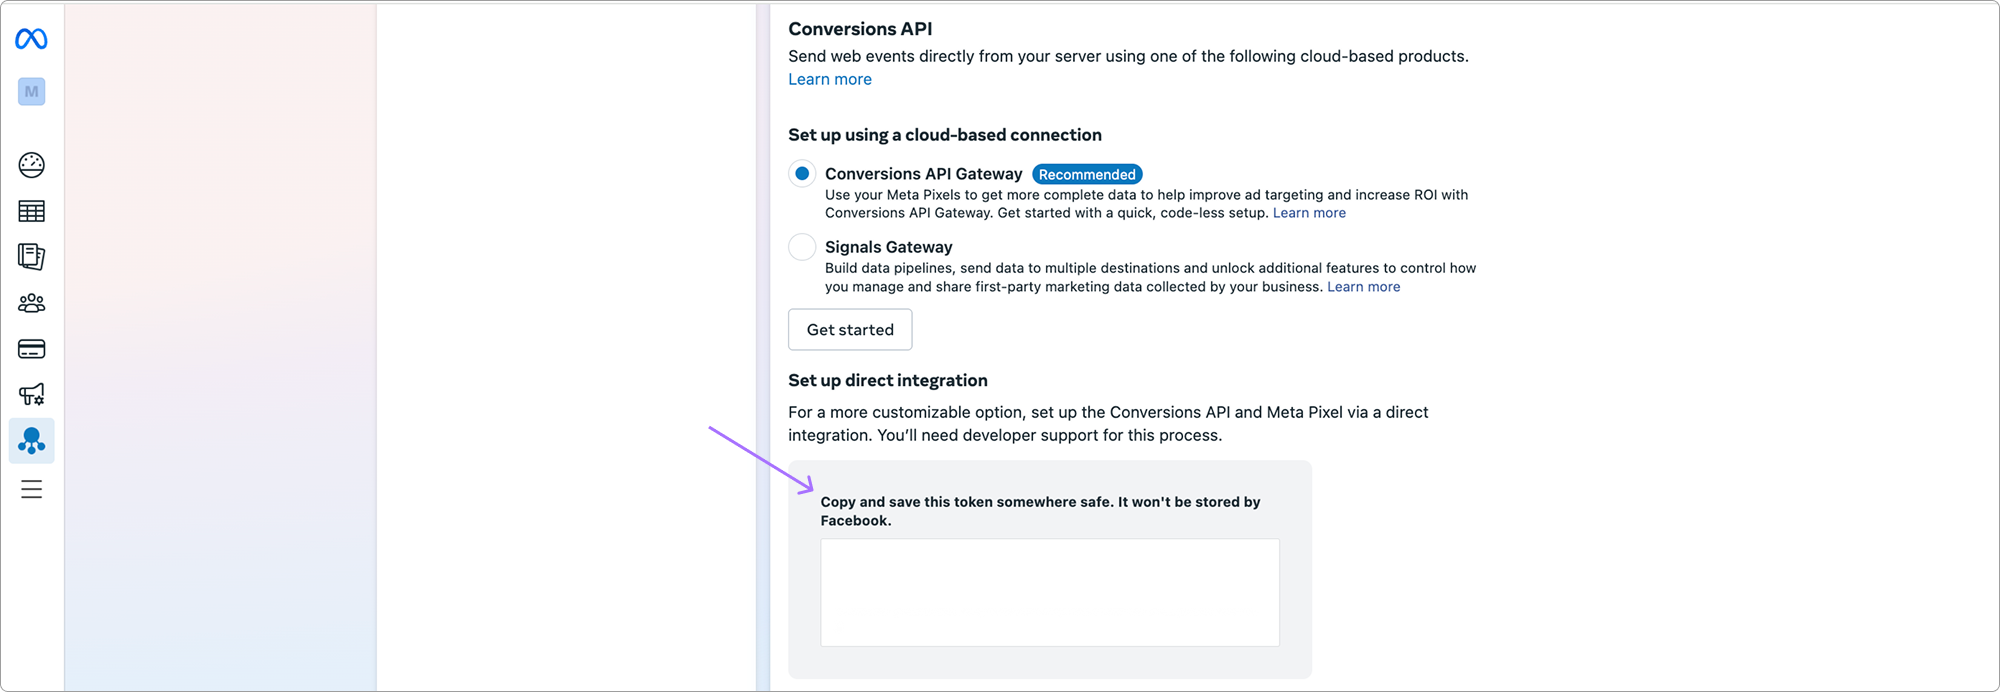Click 'Set up direct integration' heading

click(x=888, y=380)
